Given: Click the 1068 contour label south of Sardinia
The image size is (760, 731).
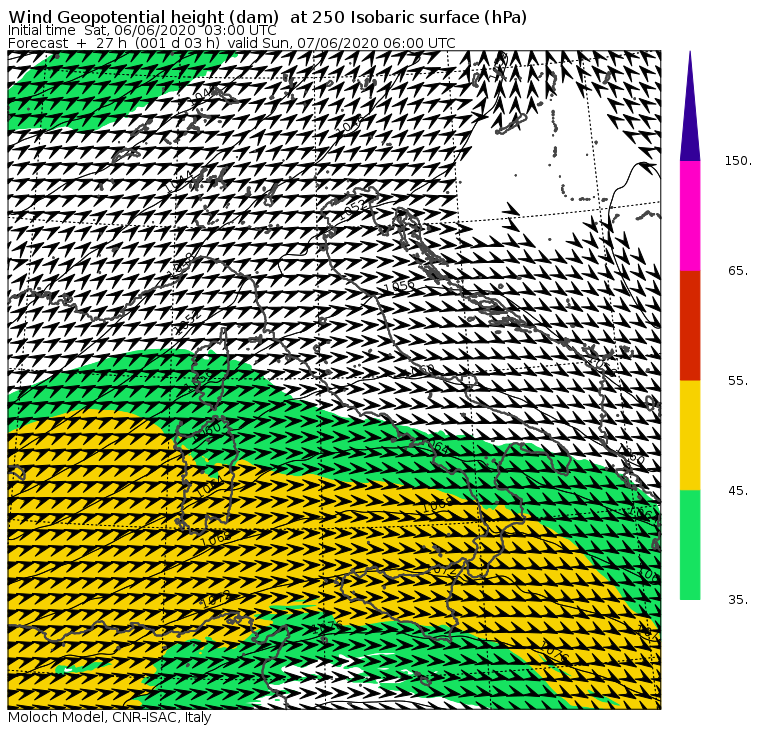Looking at the screenshot, I should [216, 538].
